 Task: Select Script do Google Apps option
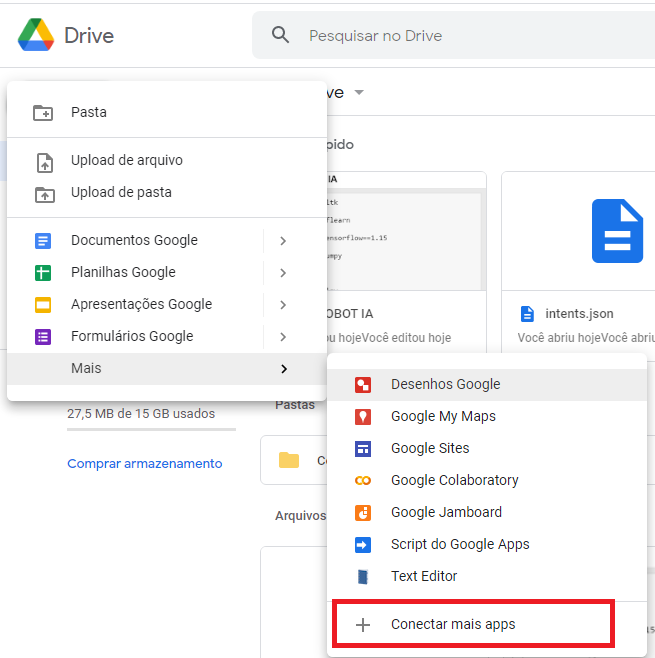[487, 544]
